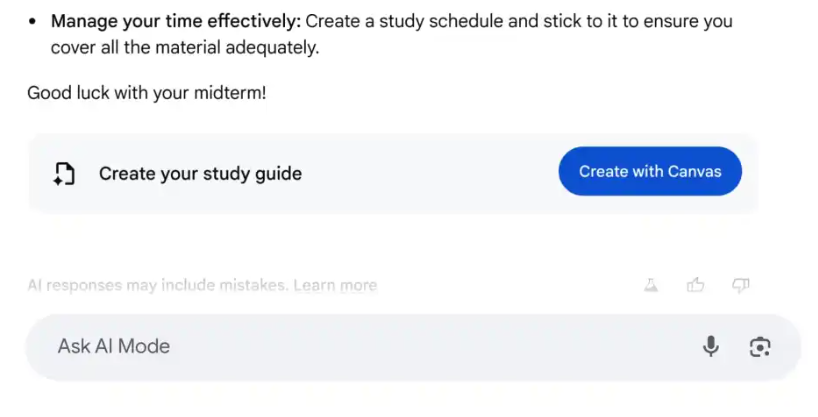Open Google Lens camera search icon

tap(760, 346)
